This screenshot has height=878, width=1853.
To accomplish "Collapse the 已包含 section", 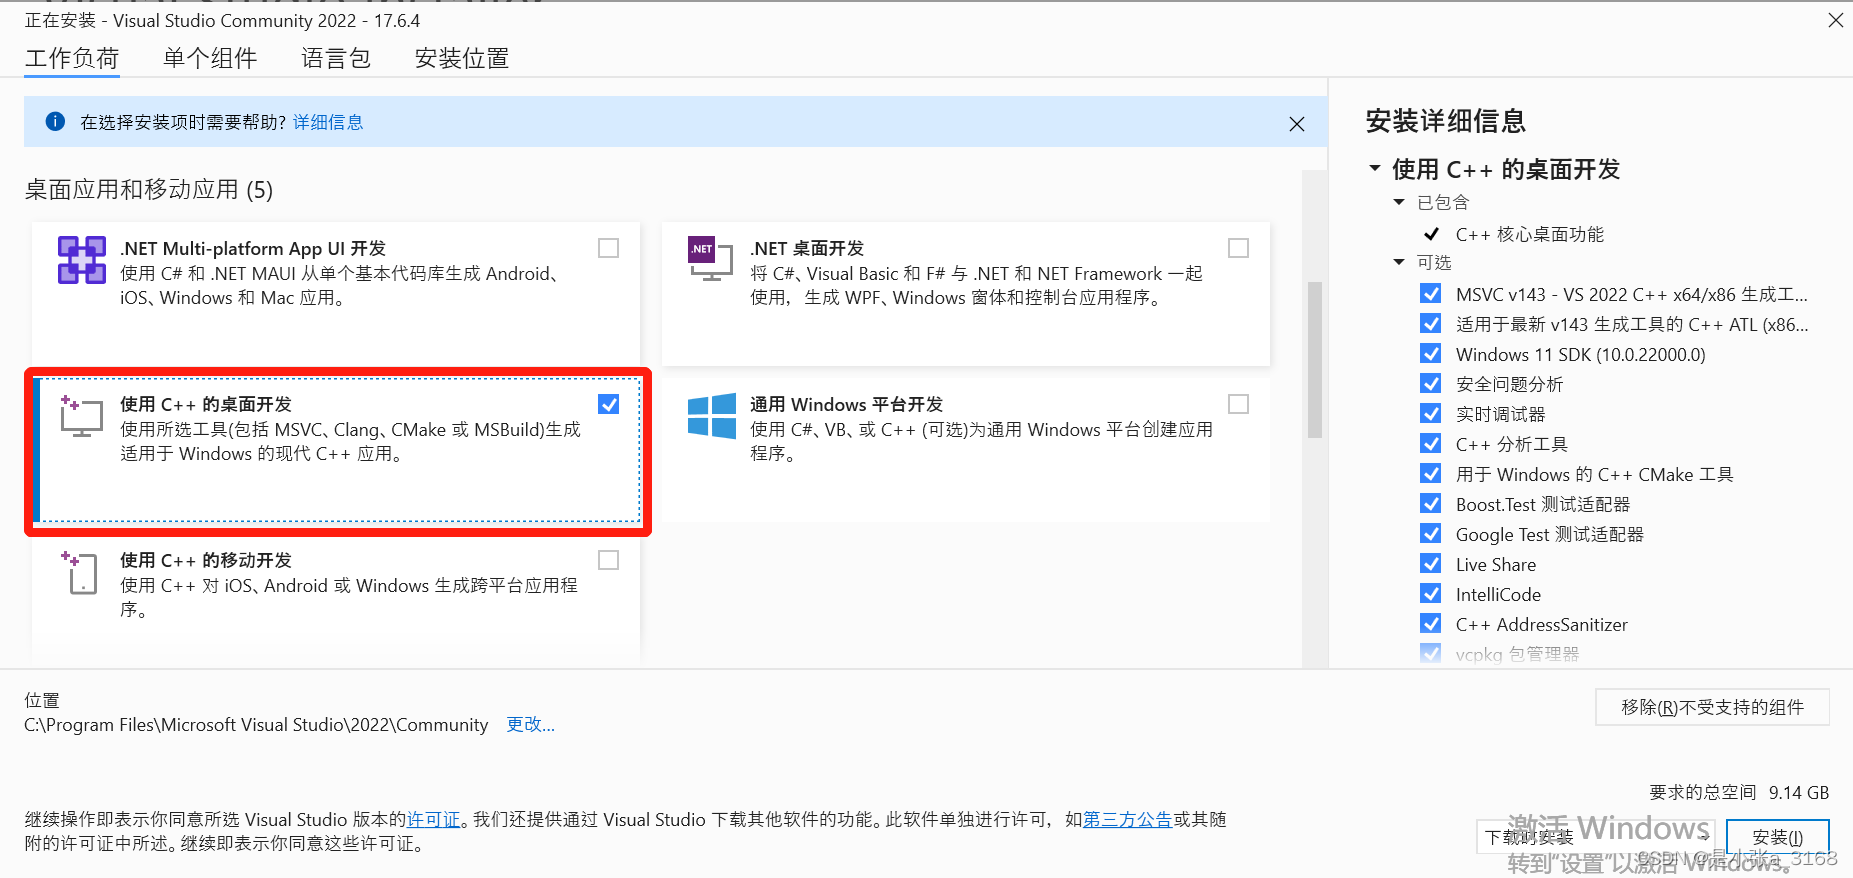I will point(1399,202).
